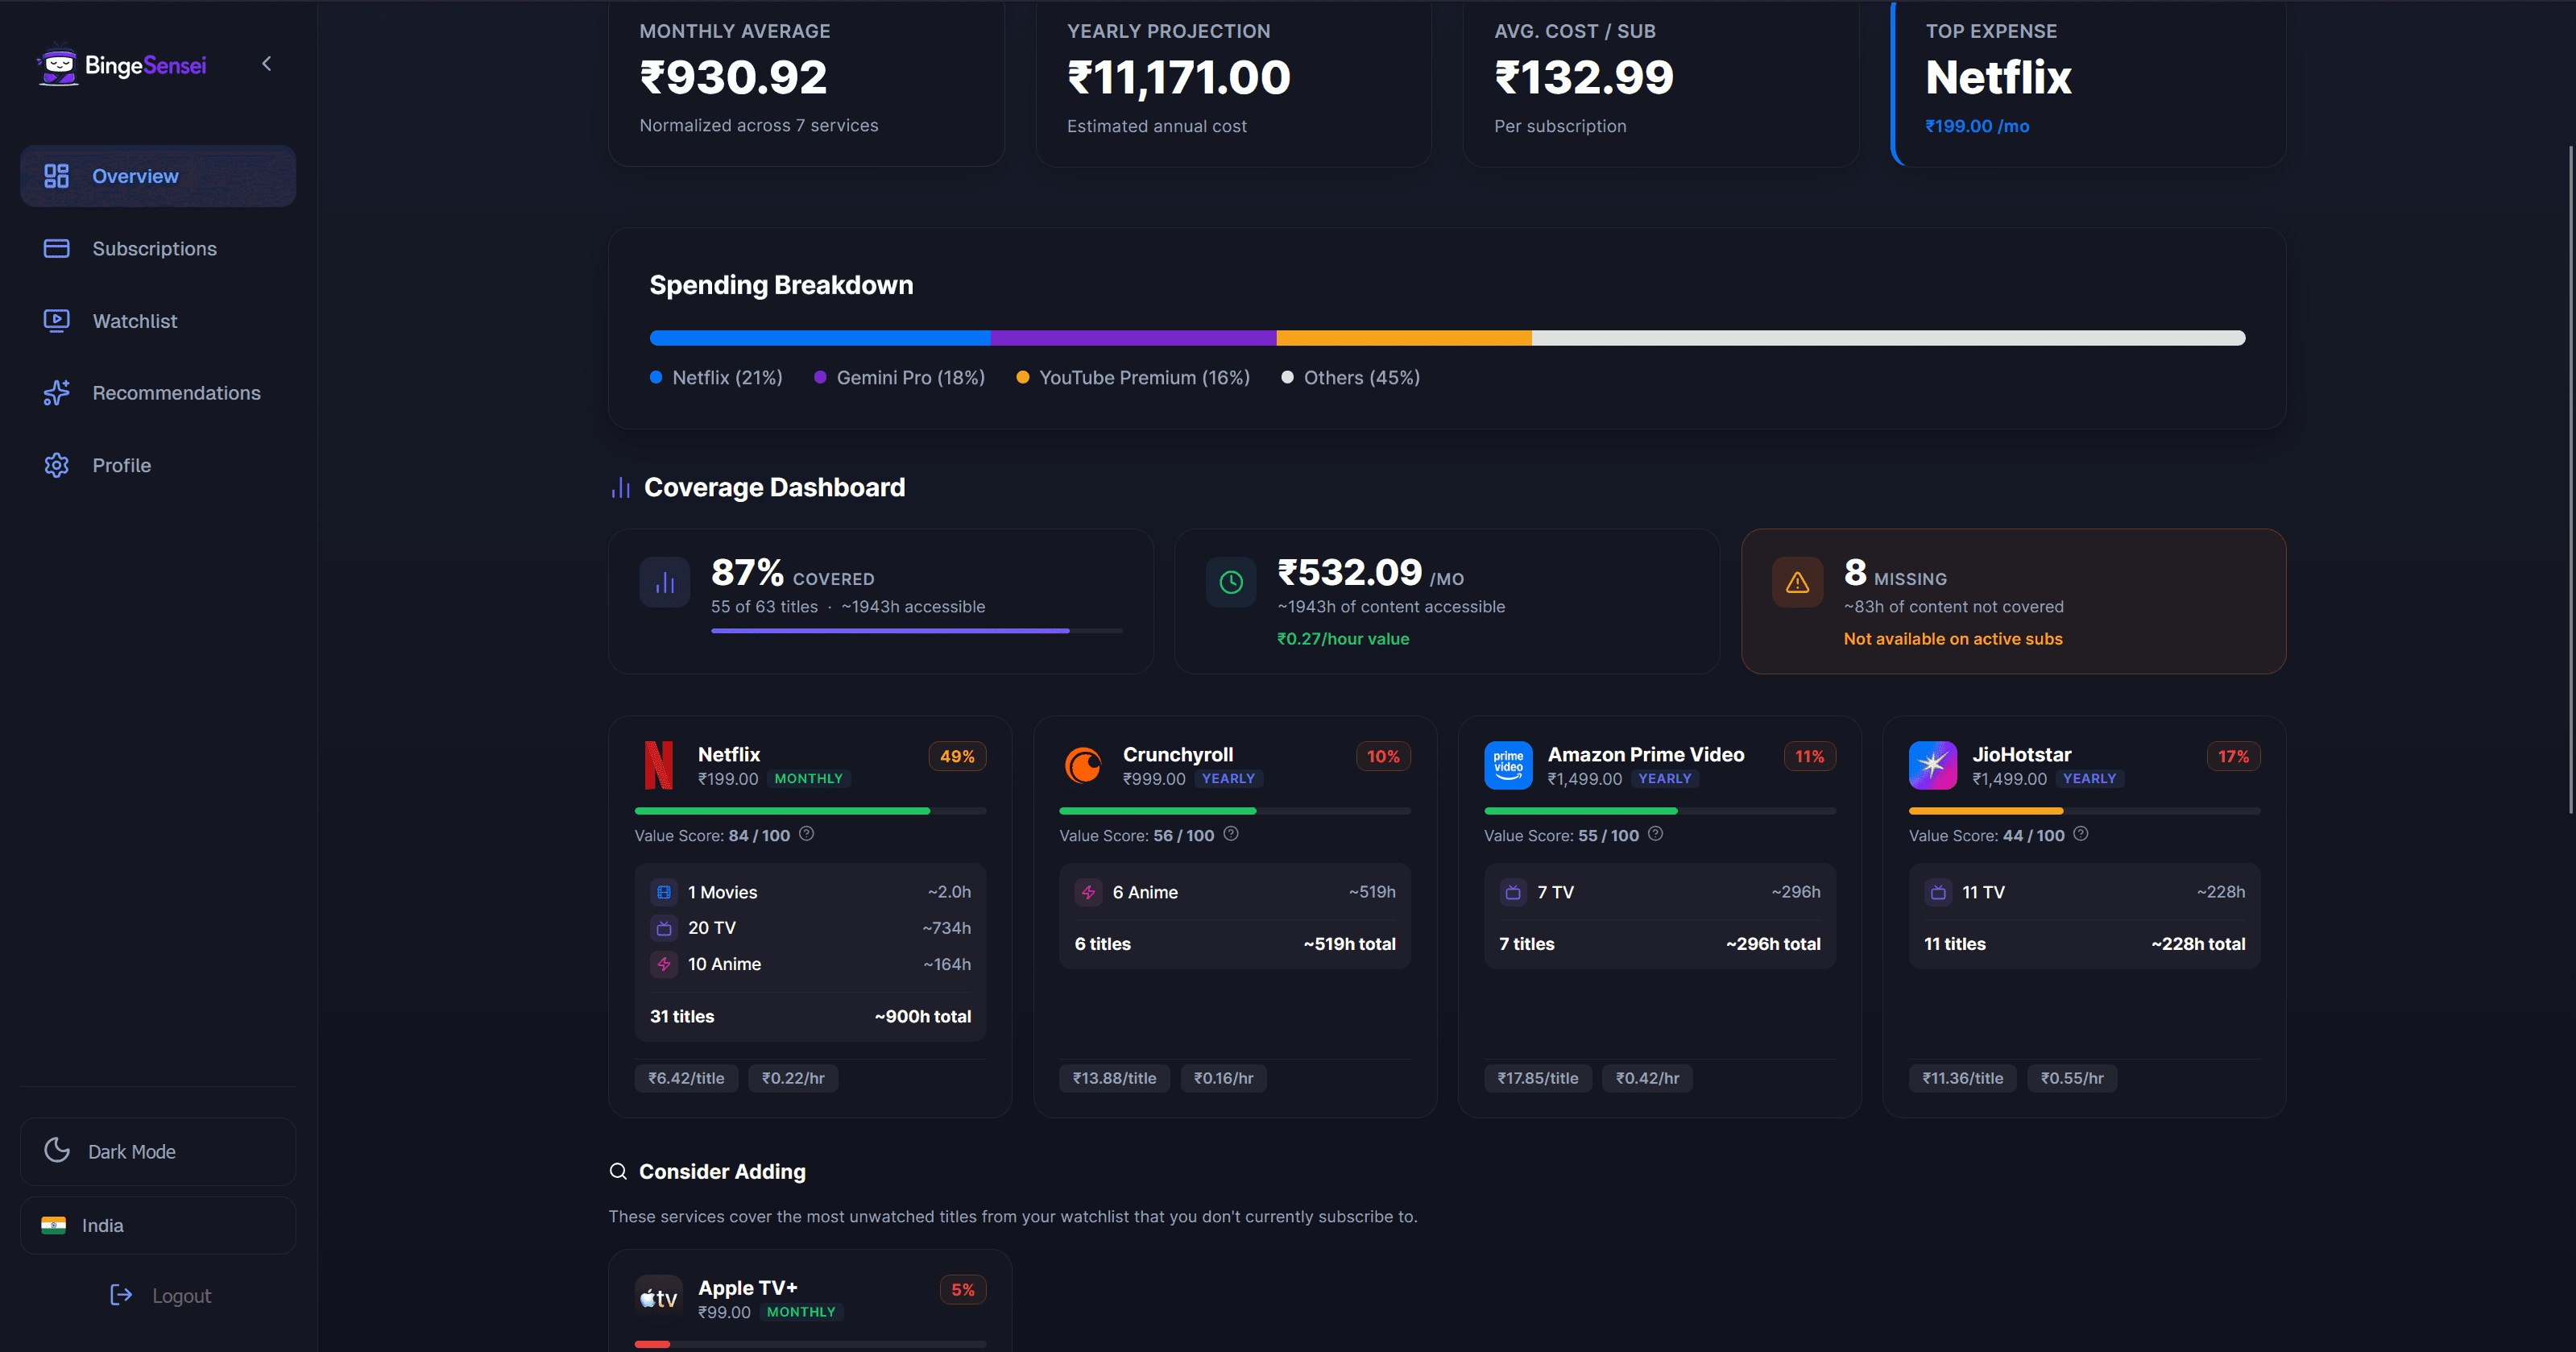Show JioHotstar value score help icon

(2080, 834)
